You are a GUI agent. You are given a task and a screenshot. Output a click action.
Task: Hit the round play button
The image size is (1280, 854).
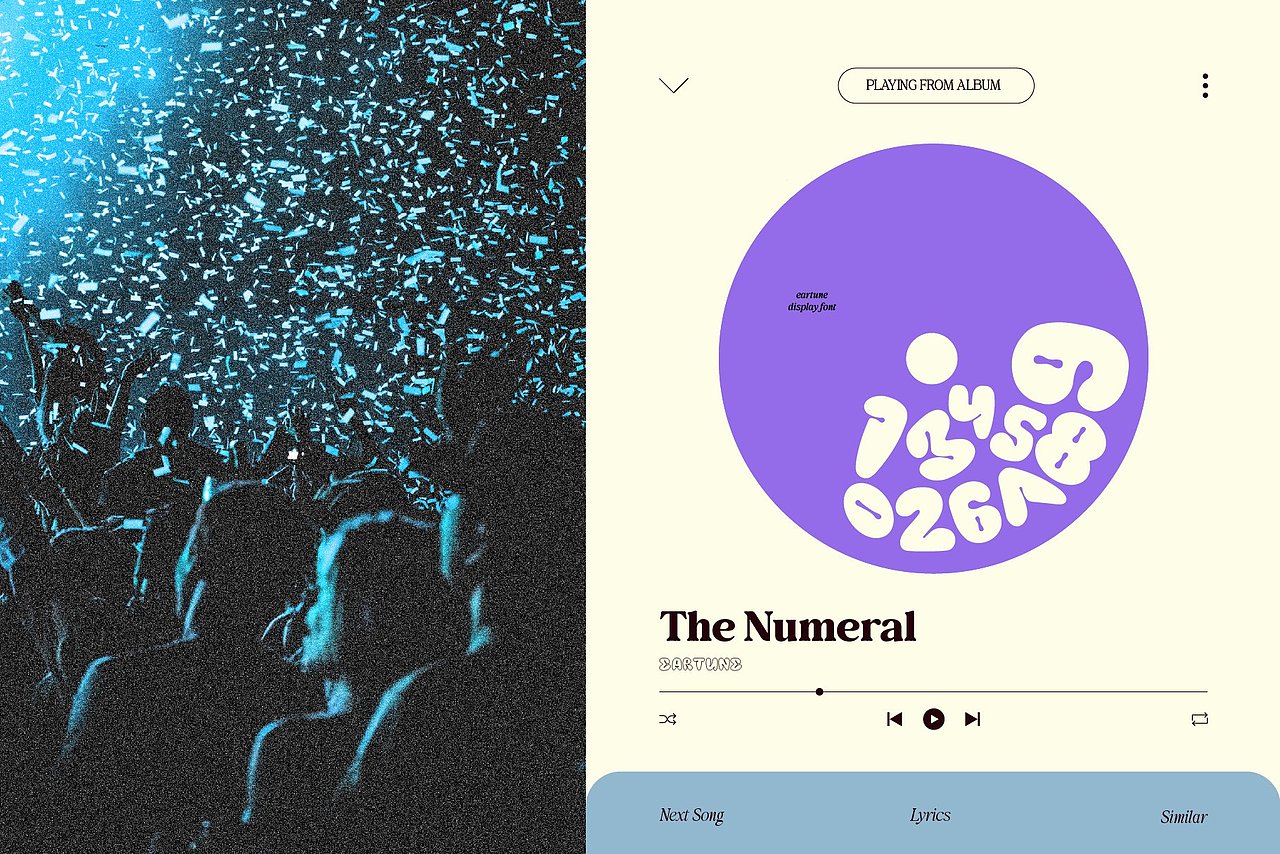tap(933, 719)
